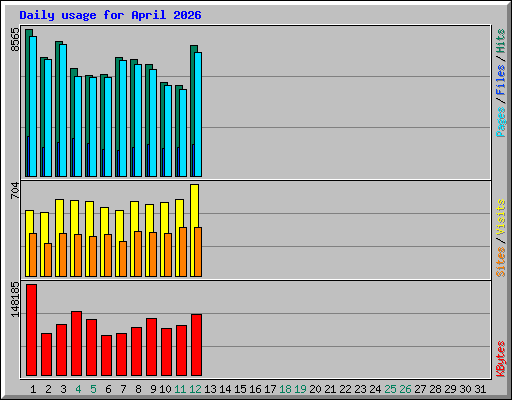Click the cyan Files bar for day 7

123,118
